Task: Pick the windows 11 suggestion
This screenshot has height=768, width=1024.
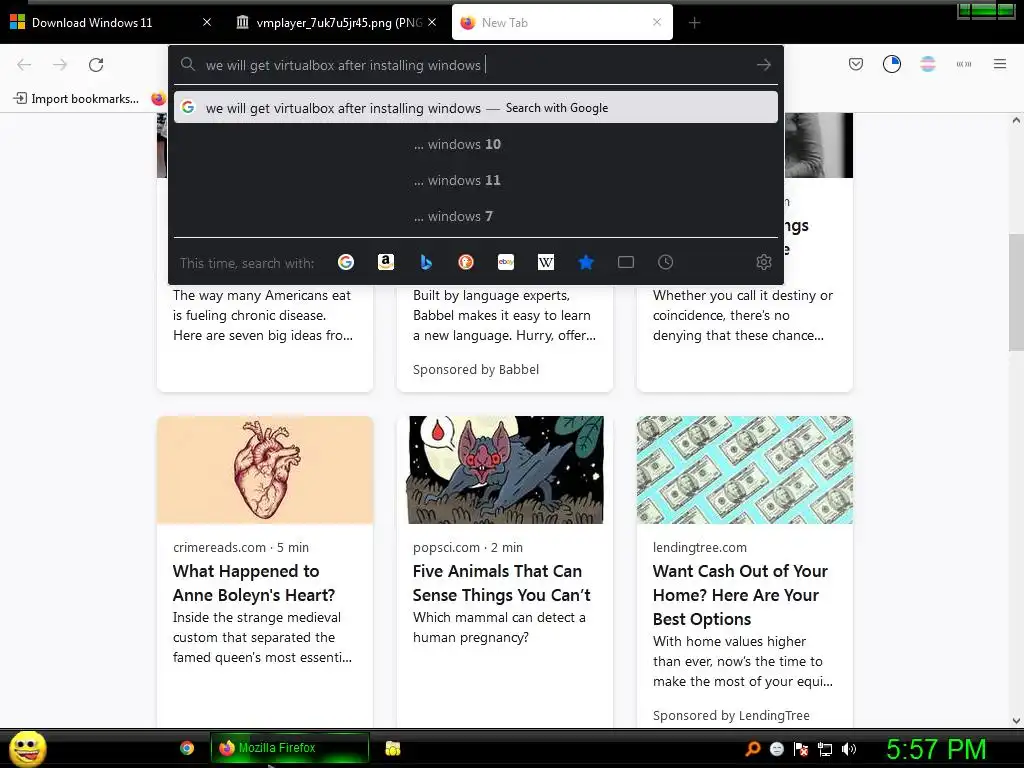Action: pos(475,180)
